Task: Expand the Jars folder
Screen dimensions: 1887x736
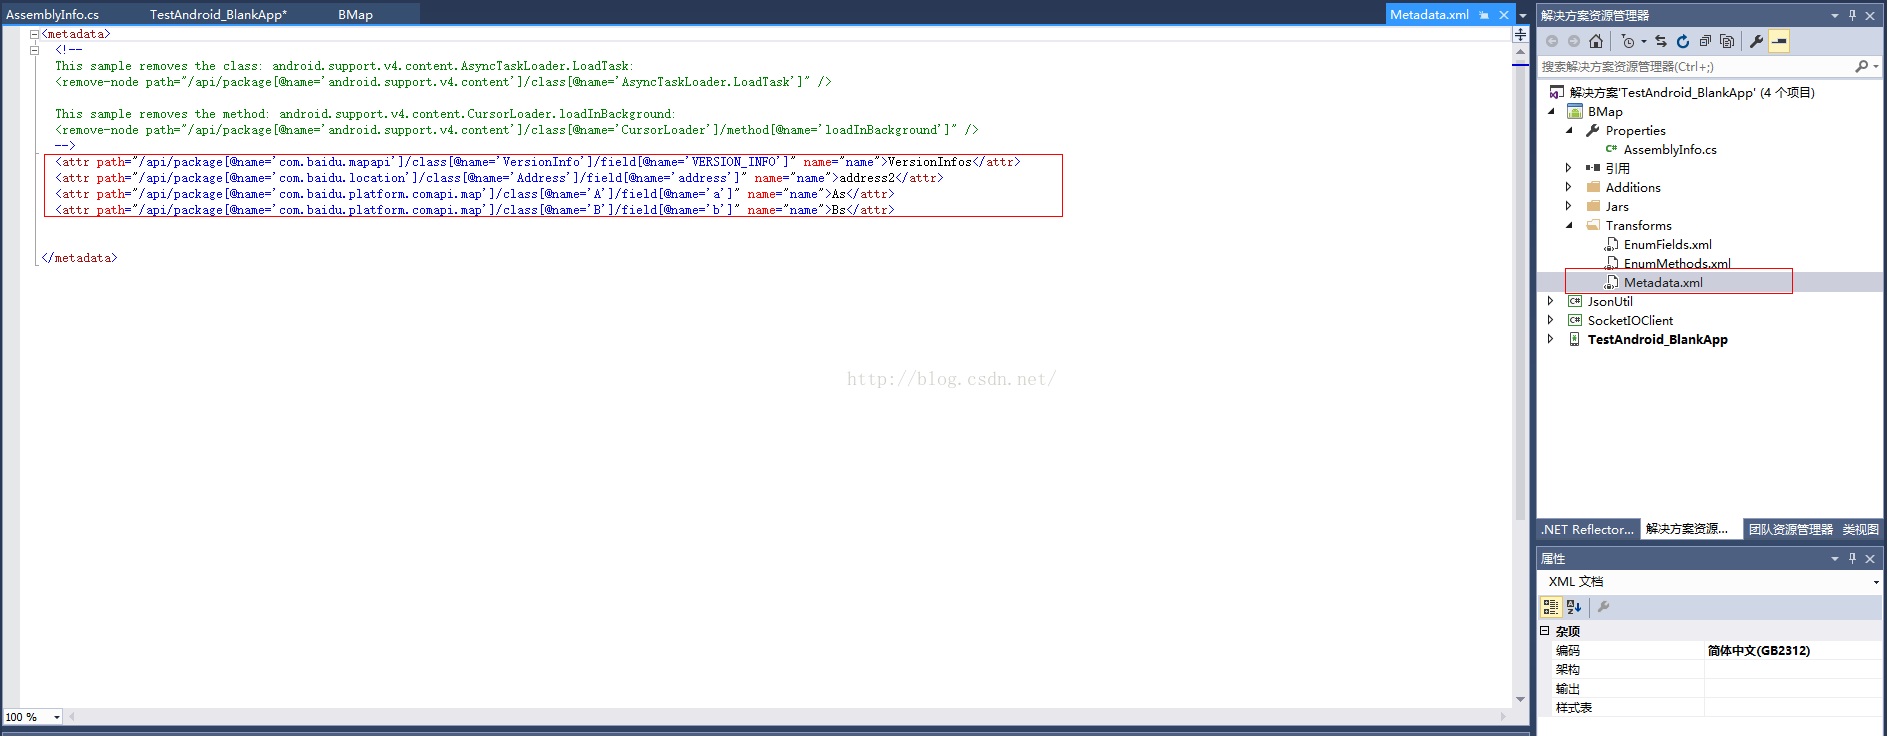Action: click(1569, 206)
